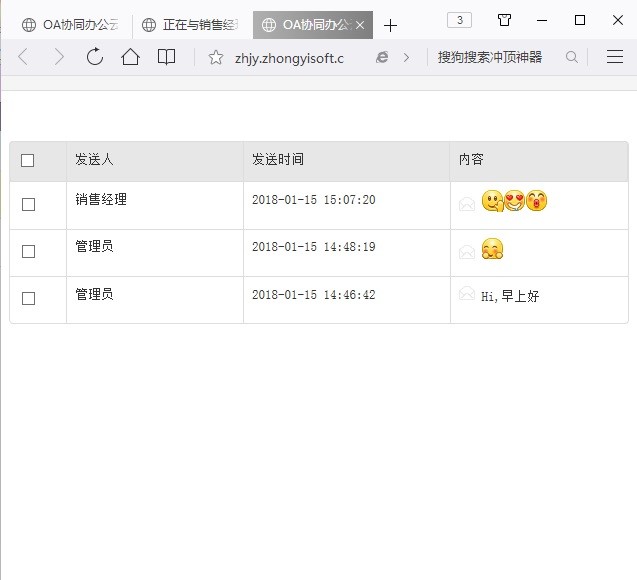Reload the current page
Viewport: 637px width, 580px height.
coord(95,57)
